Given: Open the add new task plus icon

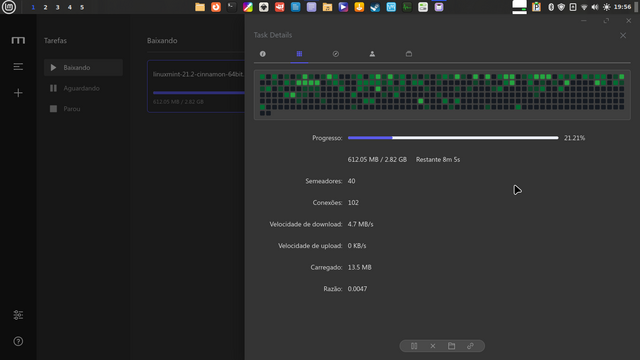Looking at the screenshot, I should pyautogui.click(x=18, y=93).
